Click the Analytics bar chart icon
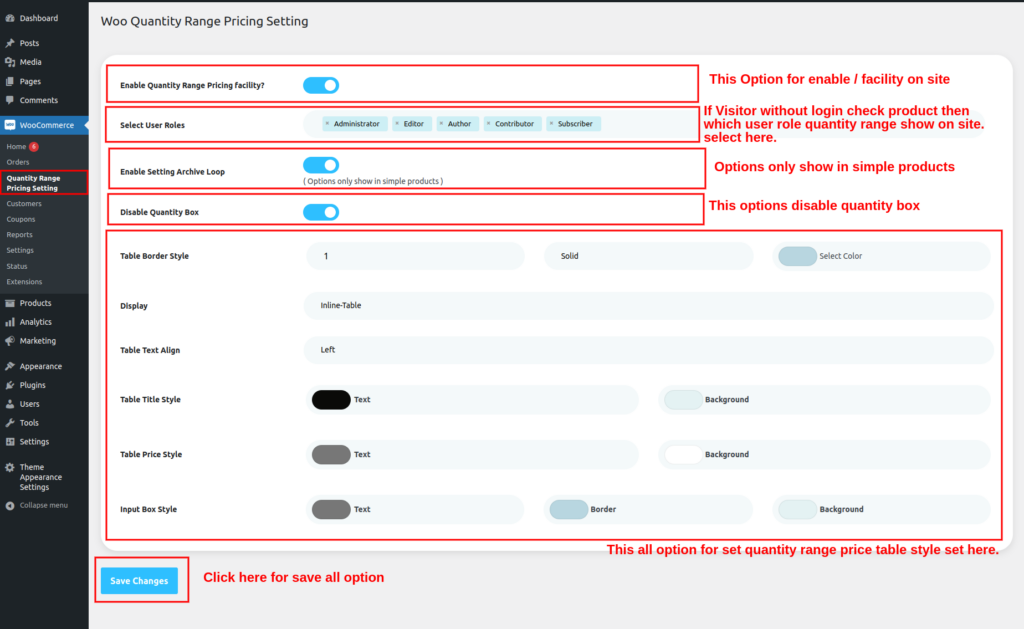The height and width of the screenshot is (629, 1024). [x=10, y=322]
